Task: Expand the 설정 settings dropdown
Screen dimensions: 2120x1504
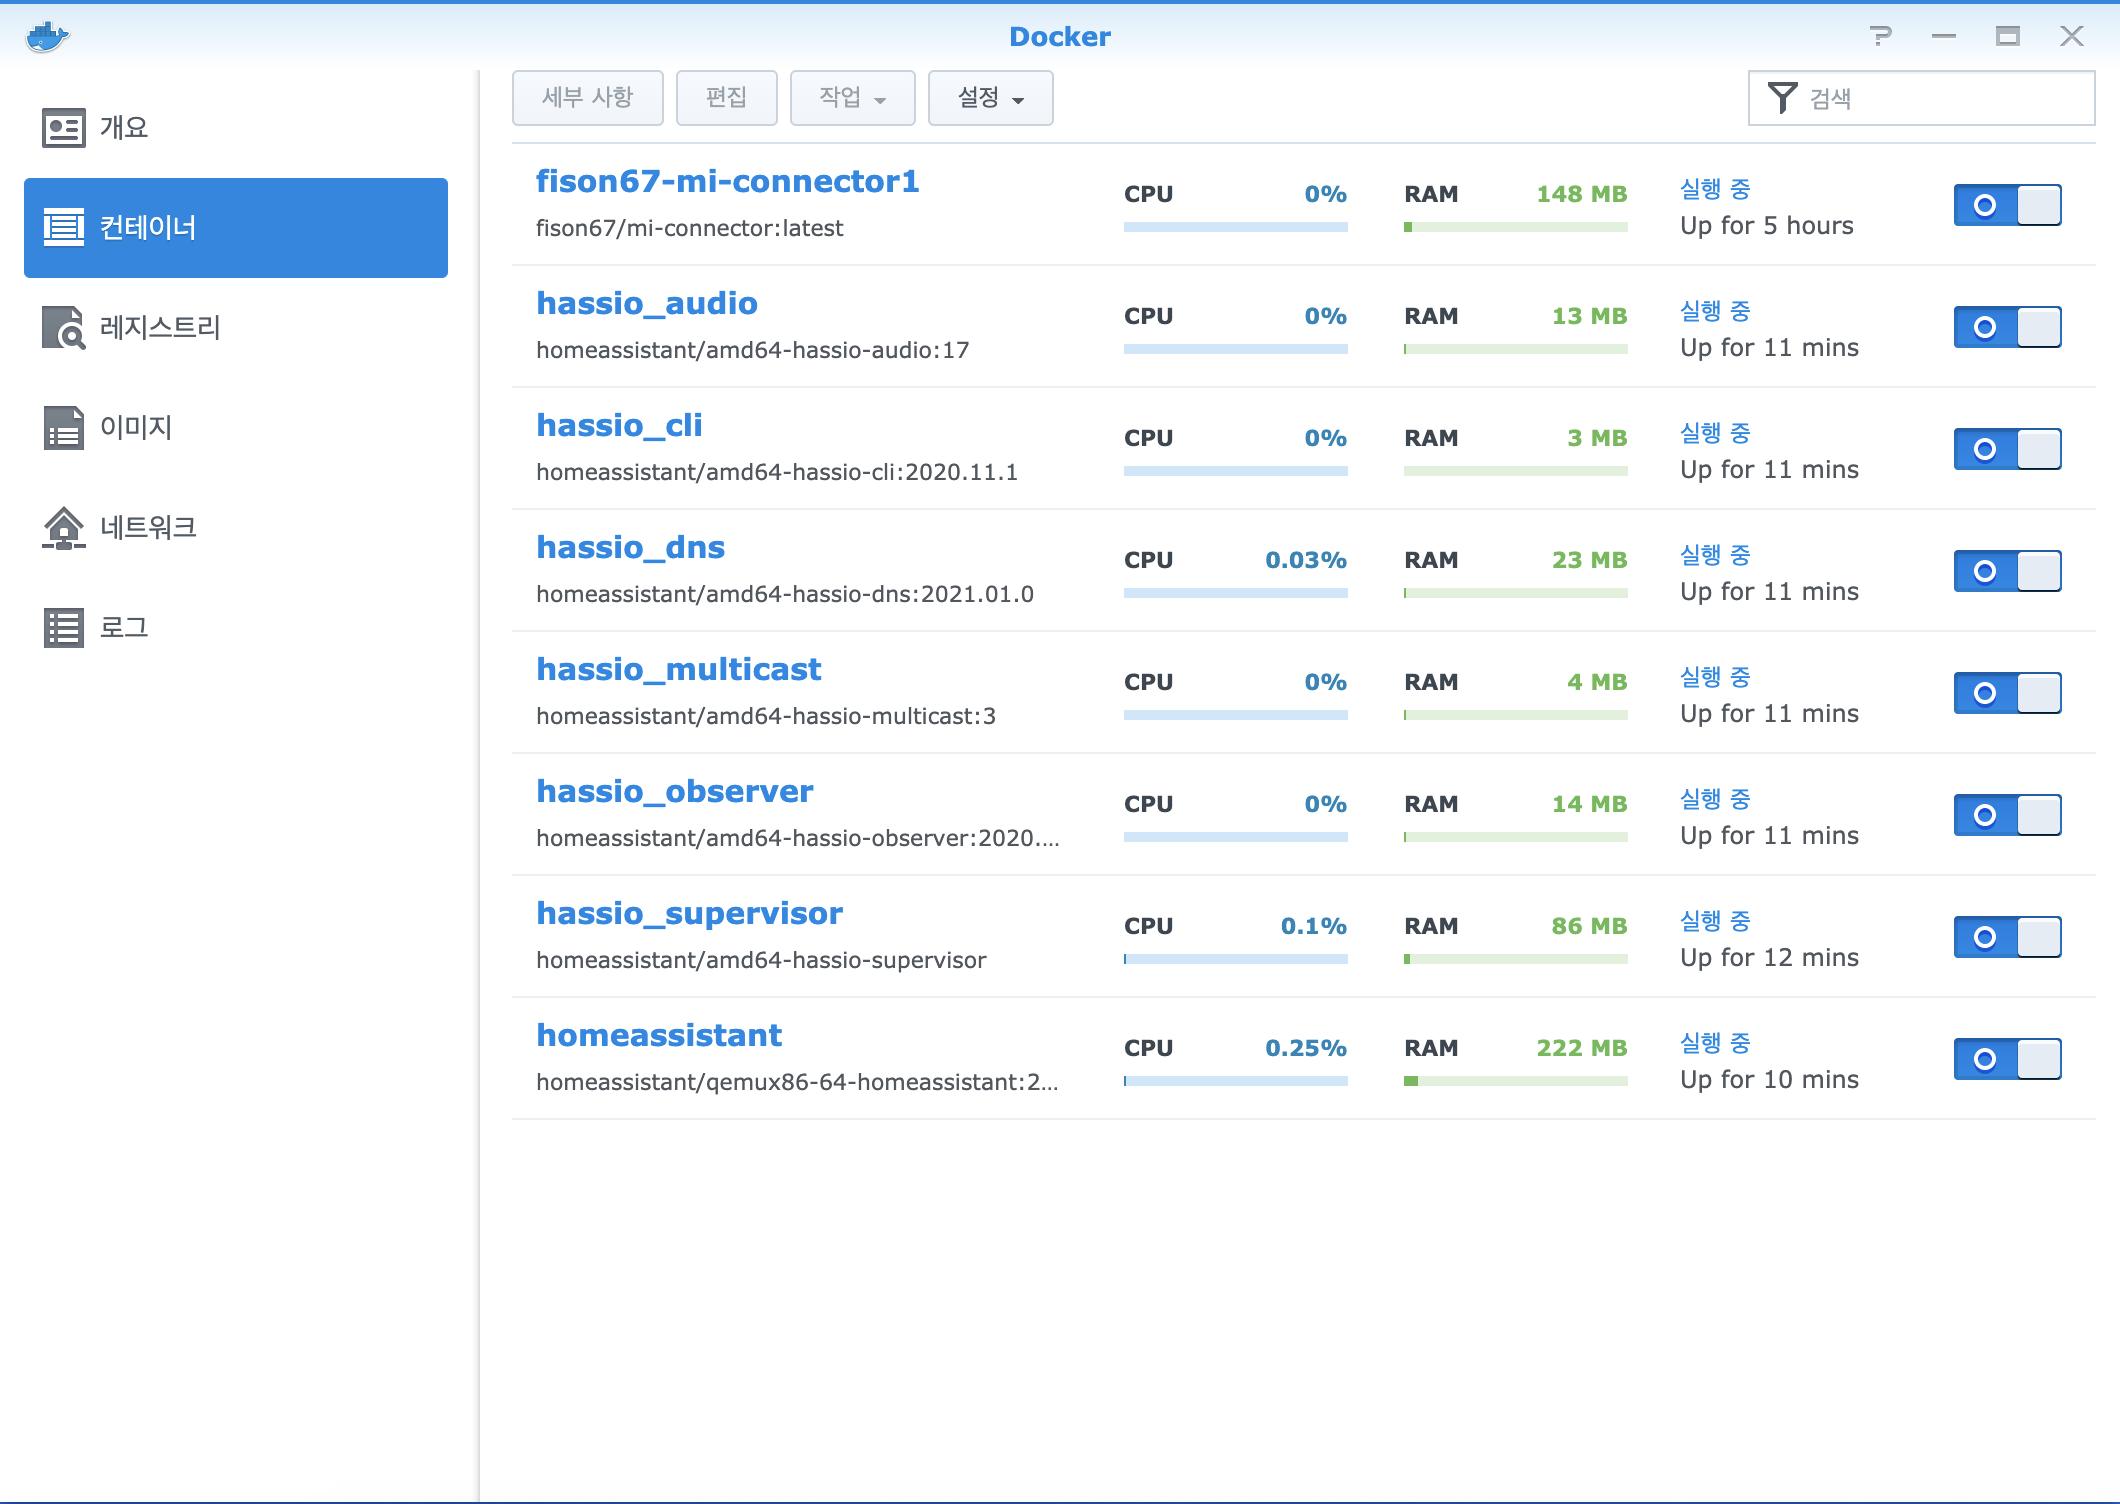Action: tap(990, 98)
